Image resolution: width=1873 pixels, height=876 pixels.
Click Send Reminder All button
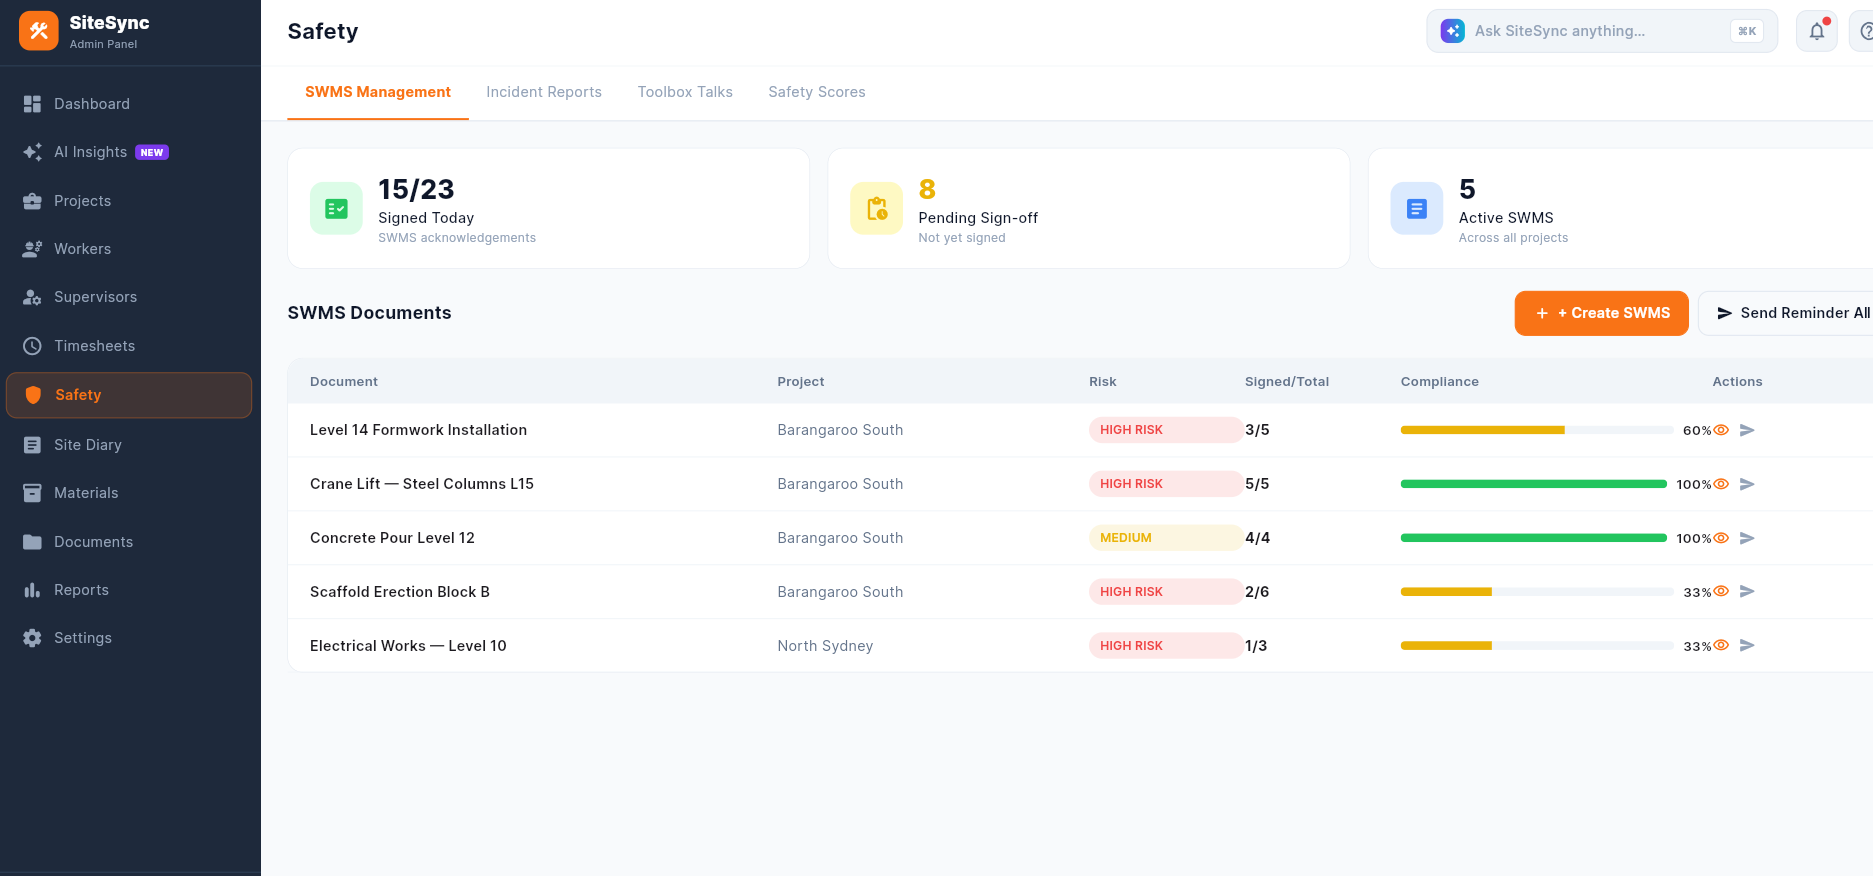click(x=1786, y=313)
